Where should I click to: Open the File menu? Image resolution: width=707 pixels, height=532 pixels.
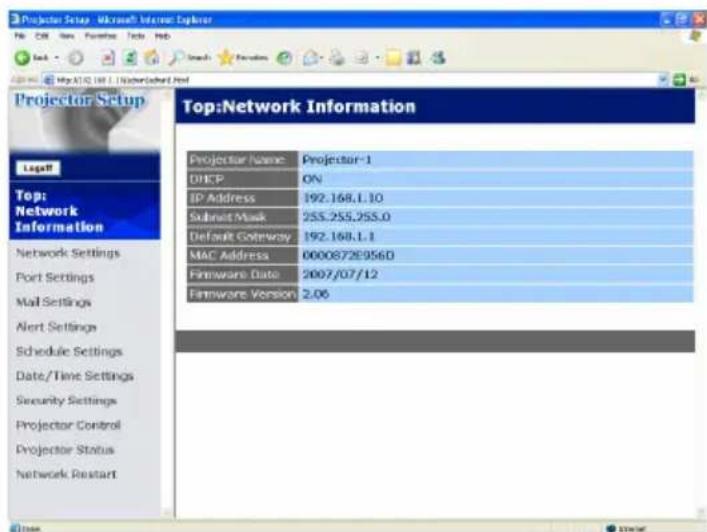click(x=19, y=36)
